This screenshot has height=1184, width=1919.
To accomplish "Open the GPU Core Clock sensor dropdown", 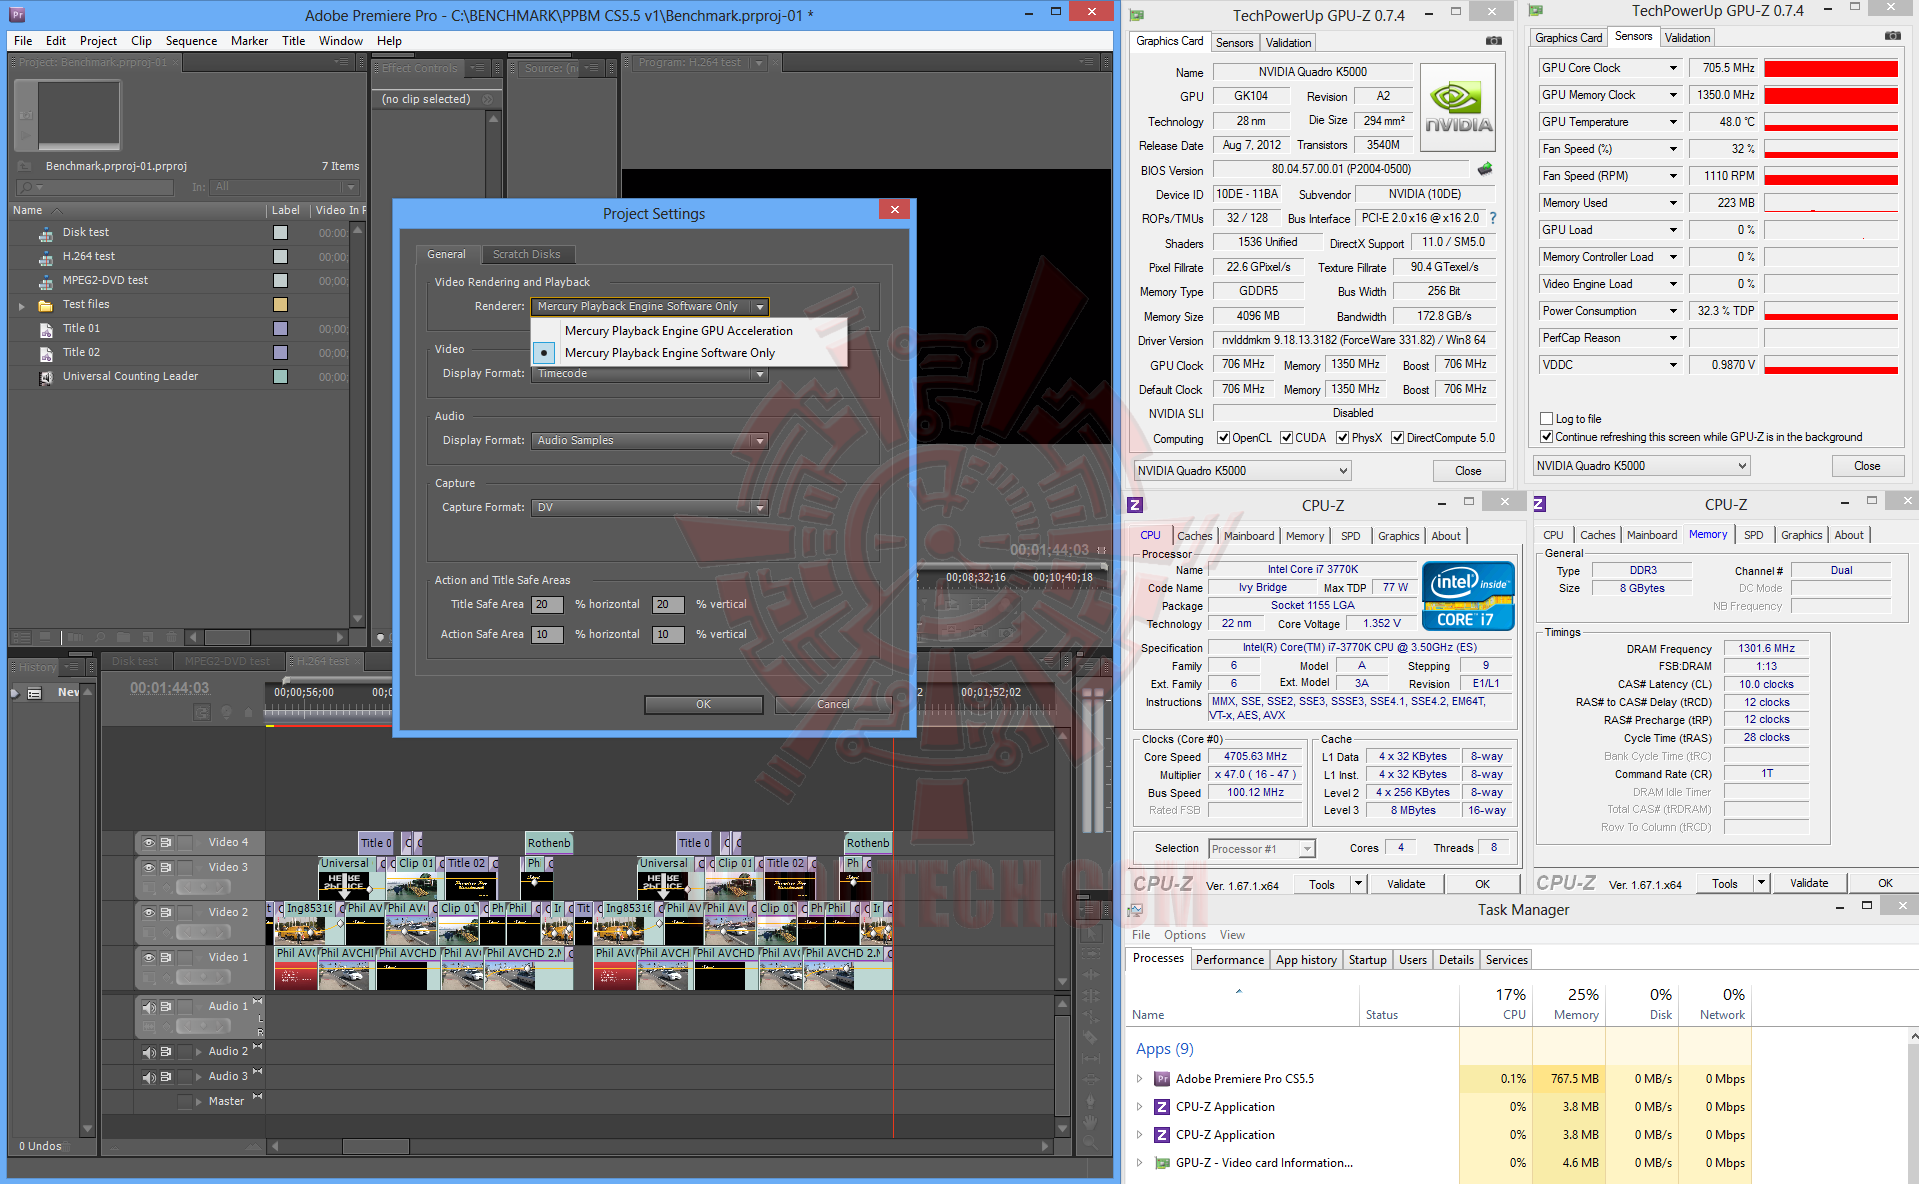I will (x=1673, y=68).
